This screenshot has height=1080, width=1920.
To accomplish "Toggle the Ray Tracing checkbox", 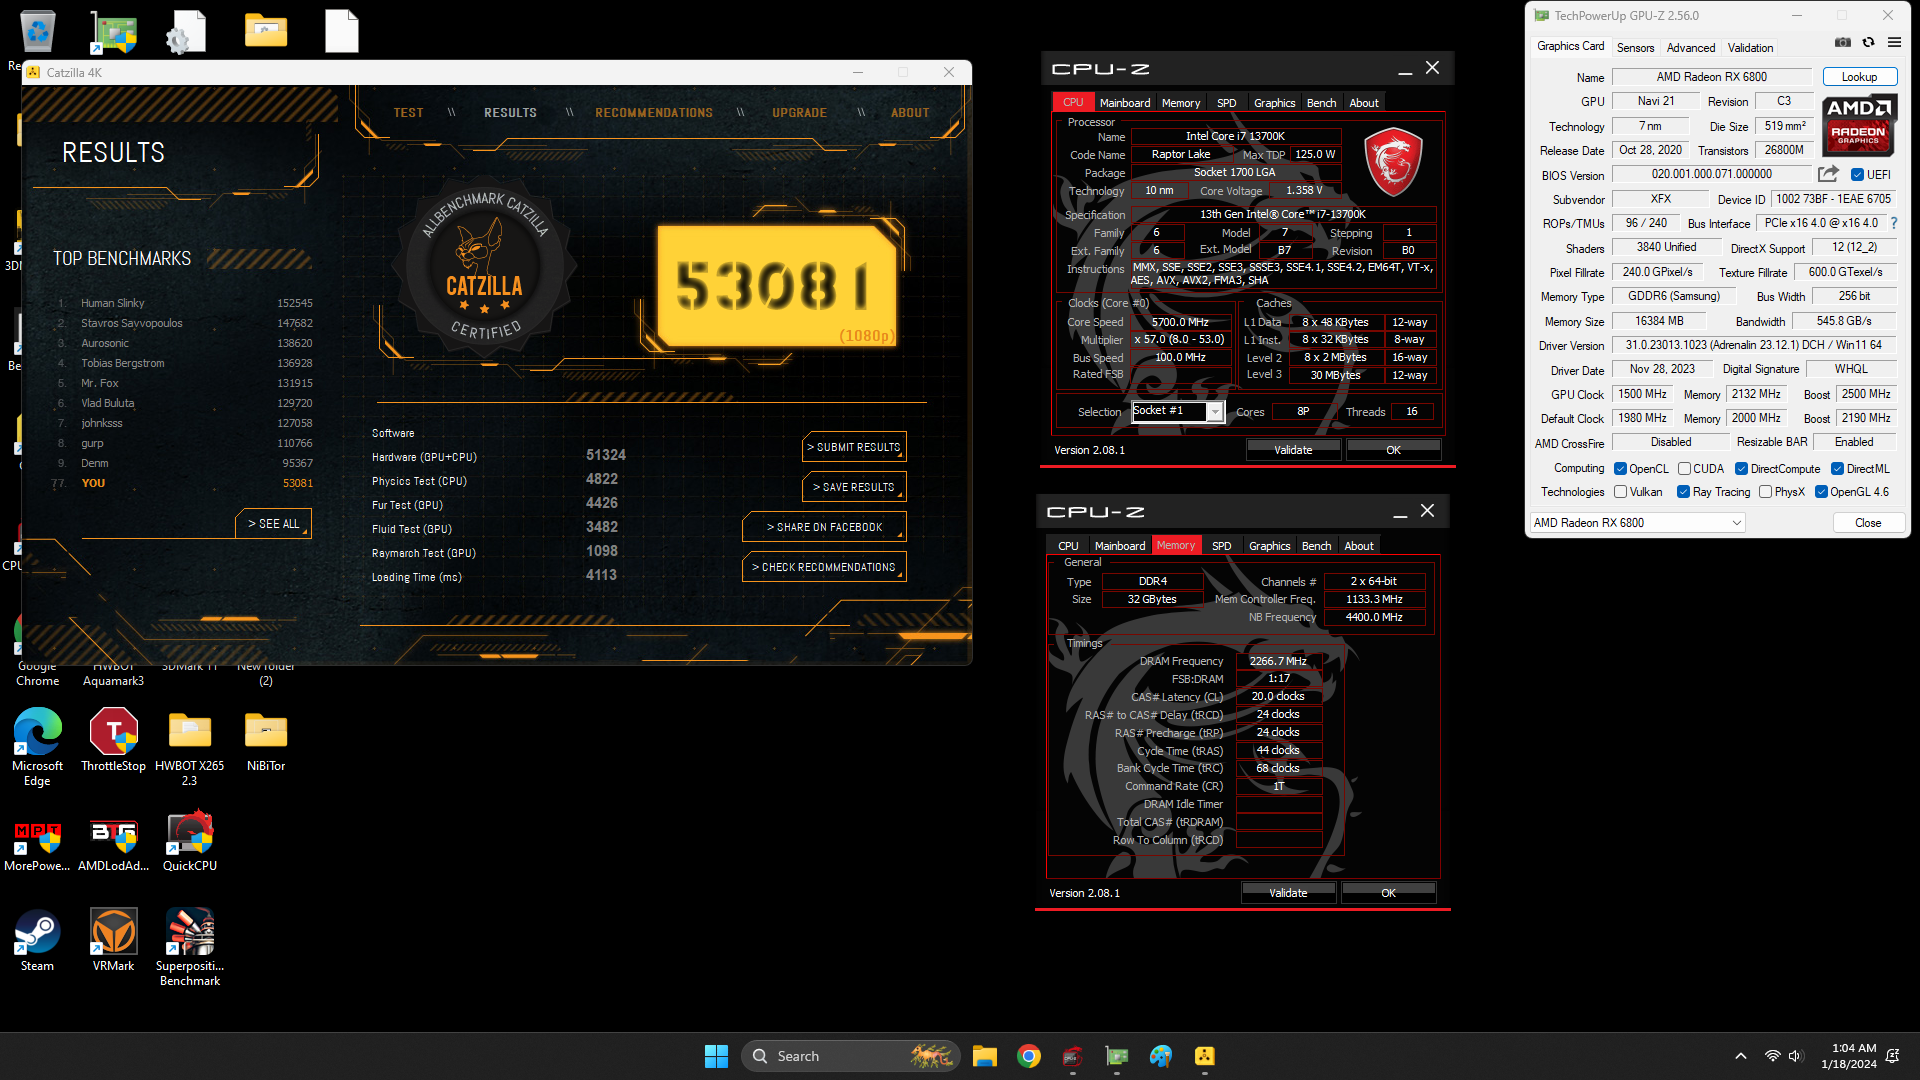I will [x=1683, y=492].
